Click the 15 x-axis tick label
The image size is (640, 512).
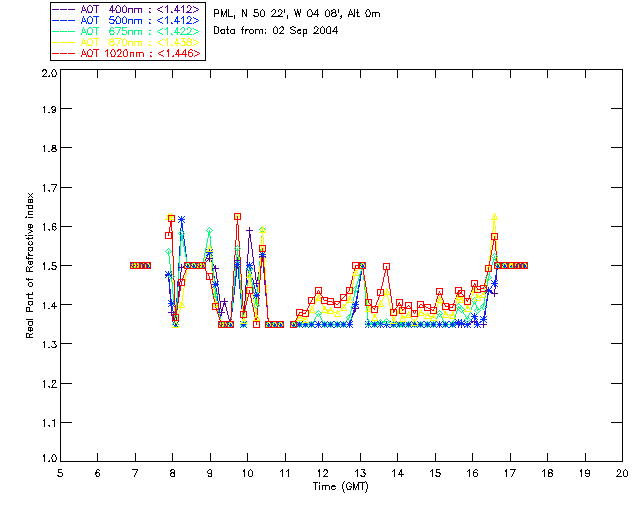pyautogui.click(x=435, y=473)
